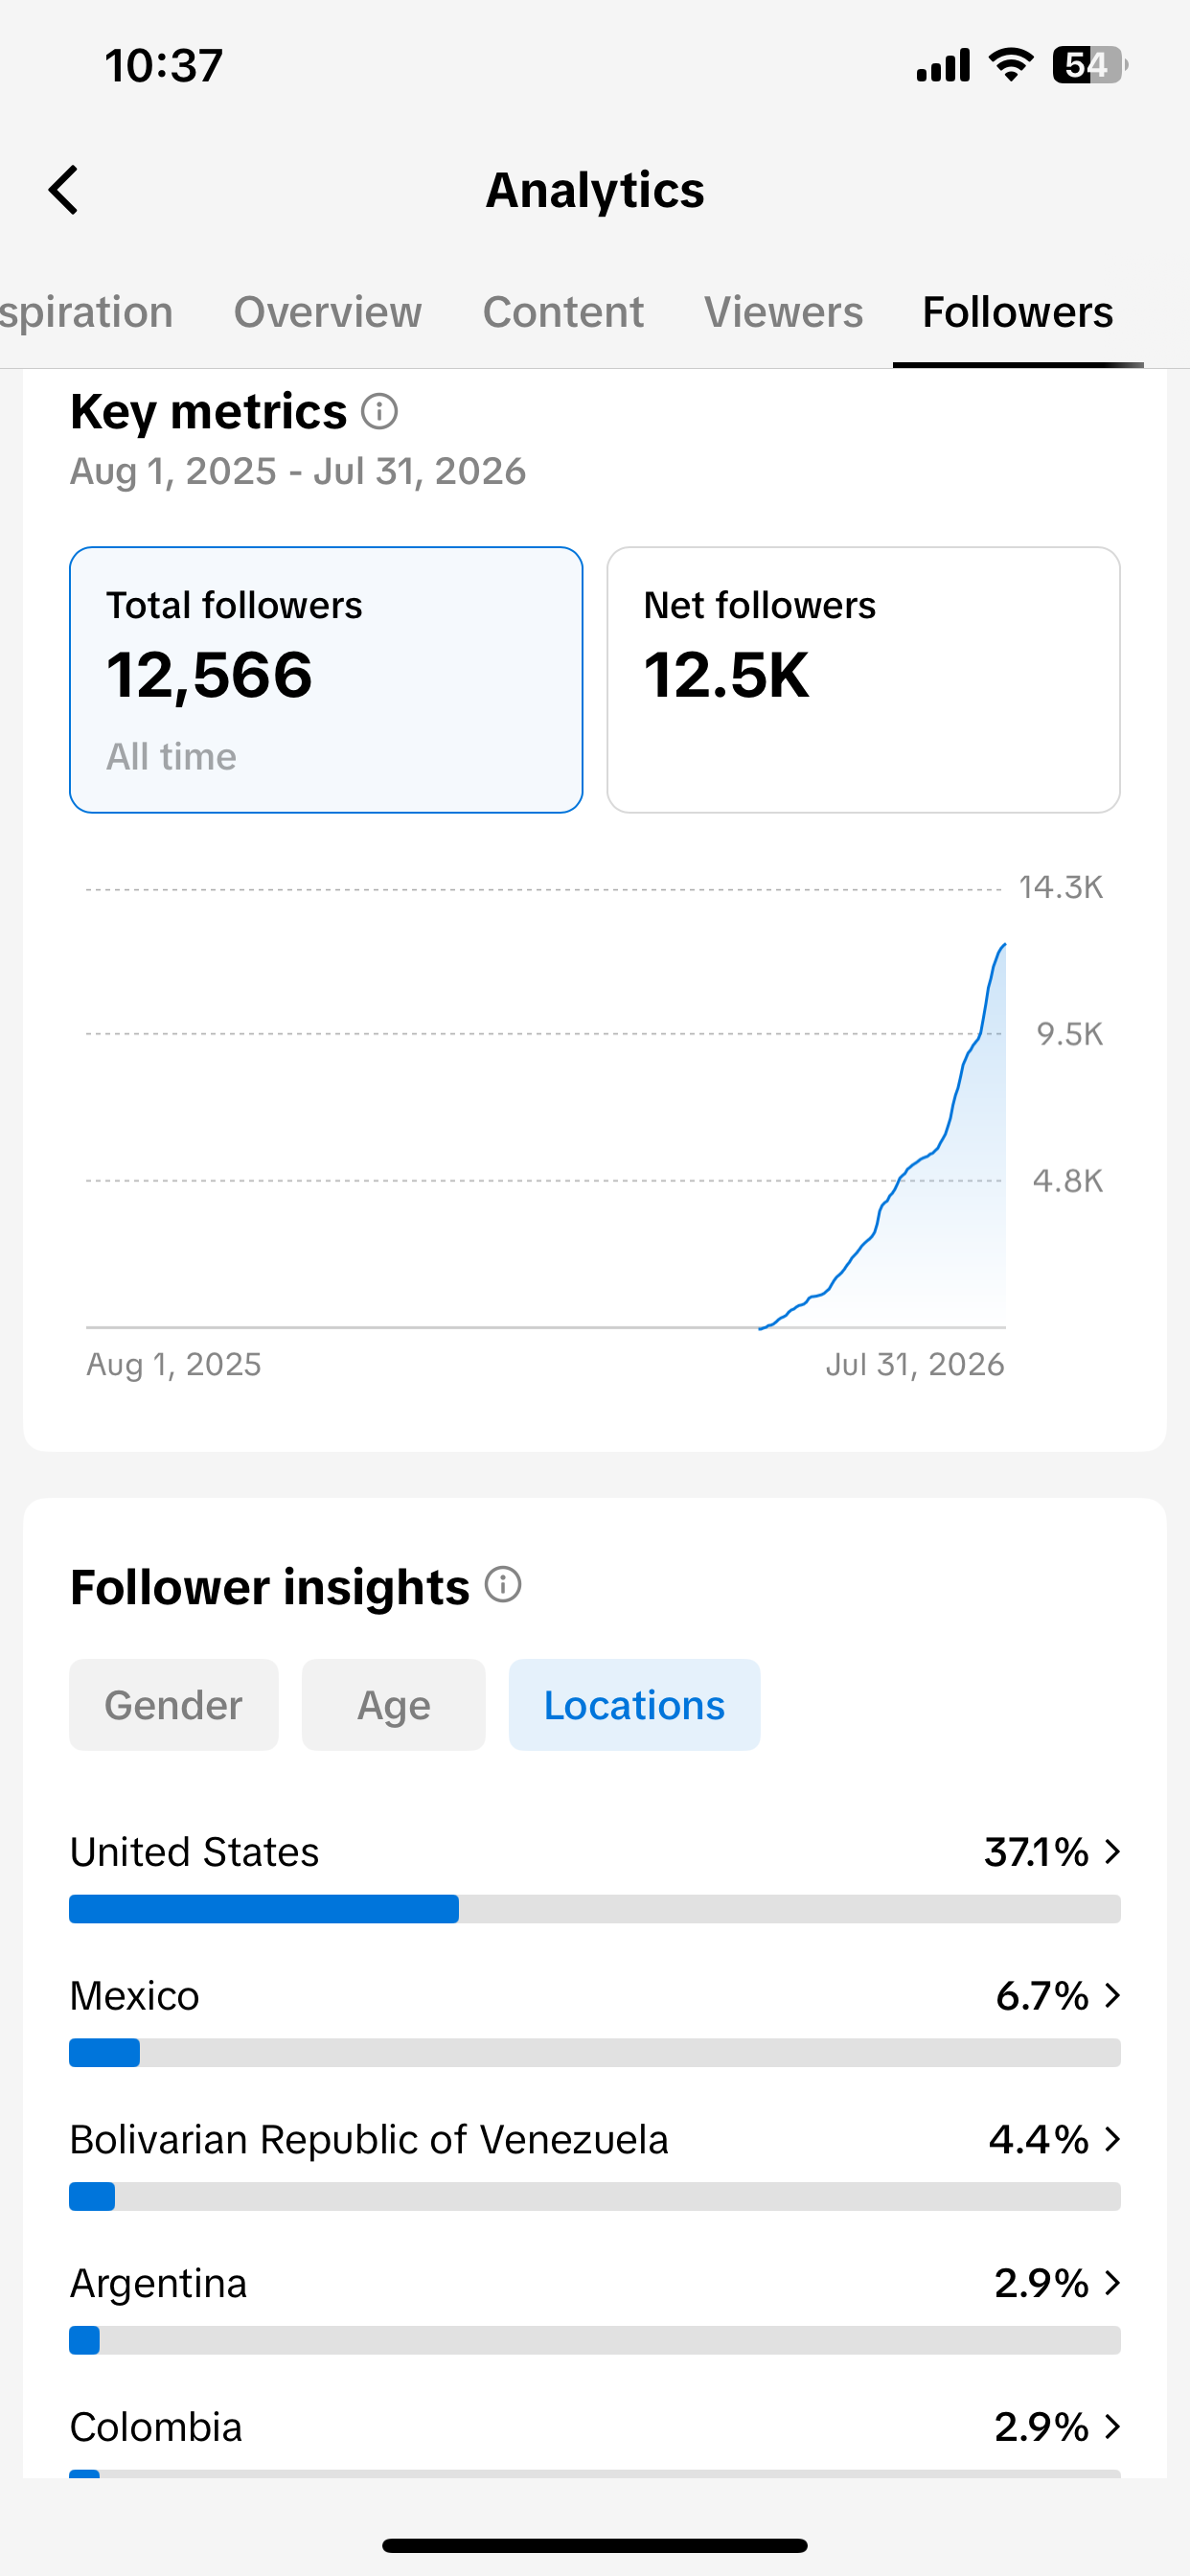Switch follower insights to Gender
This screenshot has width=1190, height=2576.
(x=174, y=1705)
